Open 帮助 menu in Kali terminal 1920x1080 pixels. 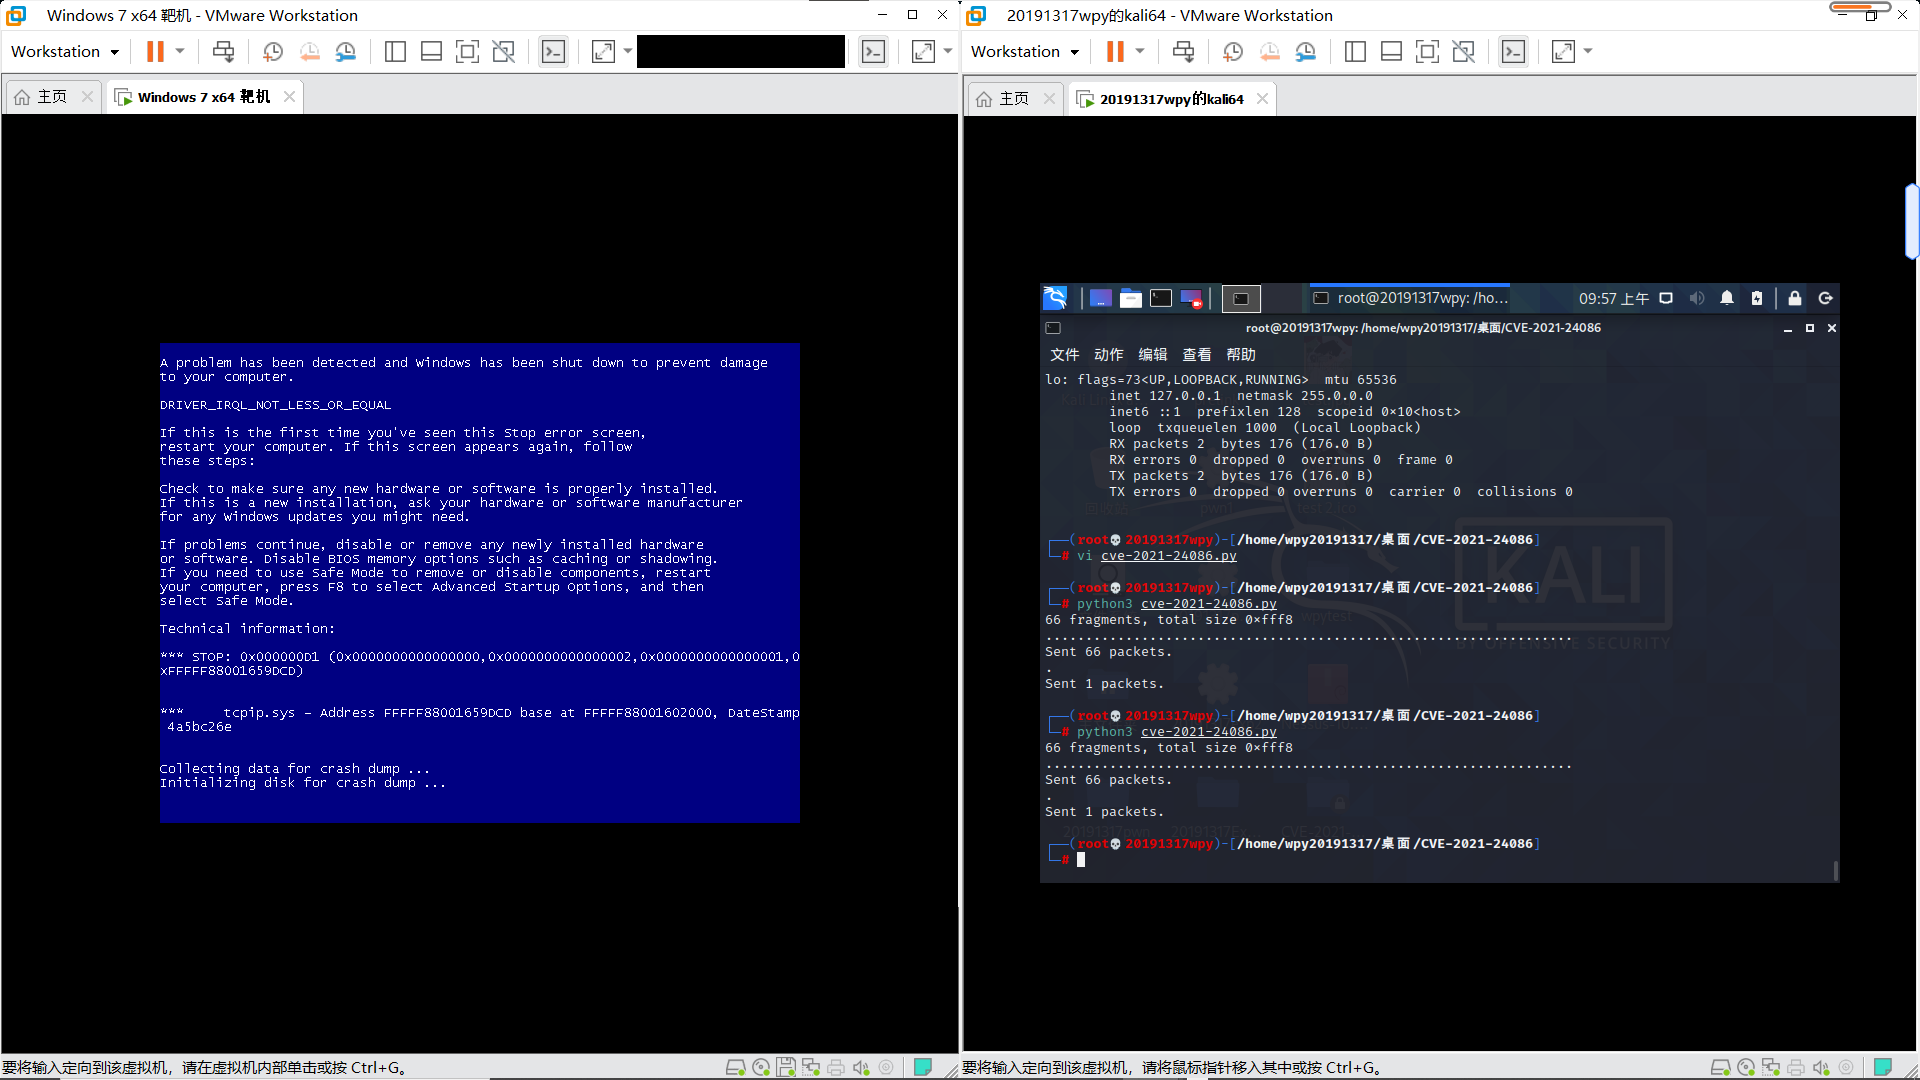click(1240, 355)
